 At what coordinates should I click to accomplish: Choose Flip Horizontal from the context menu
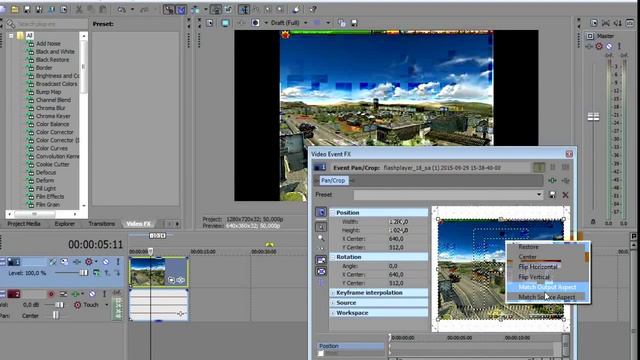click(x=538, y=267)
